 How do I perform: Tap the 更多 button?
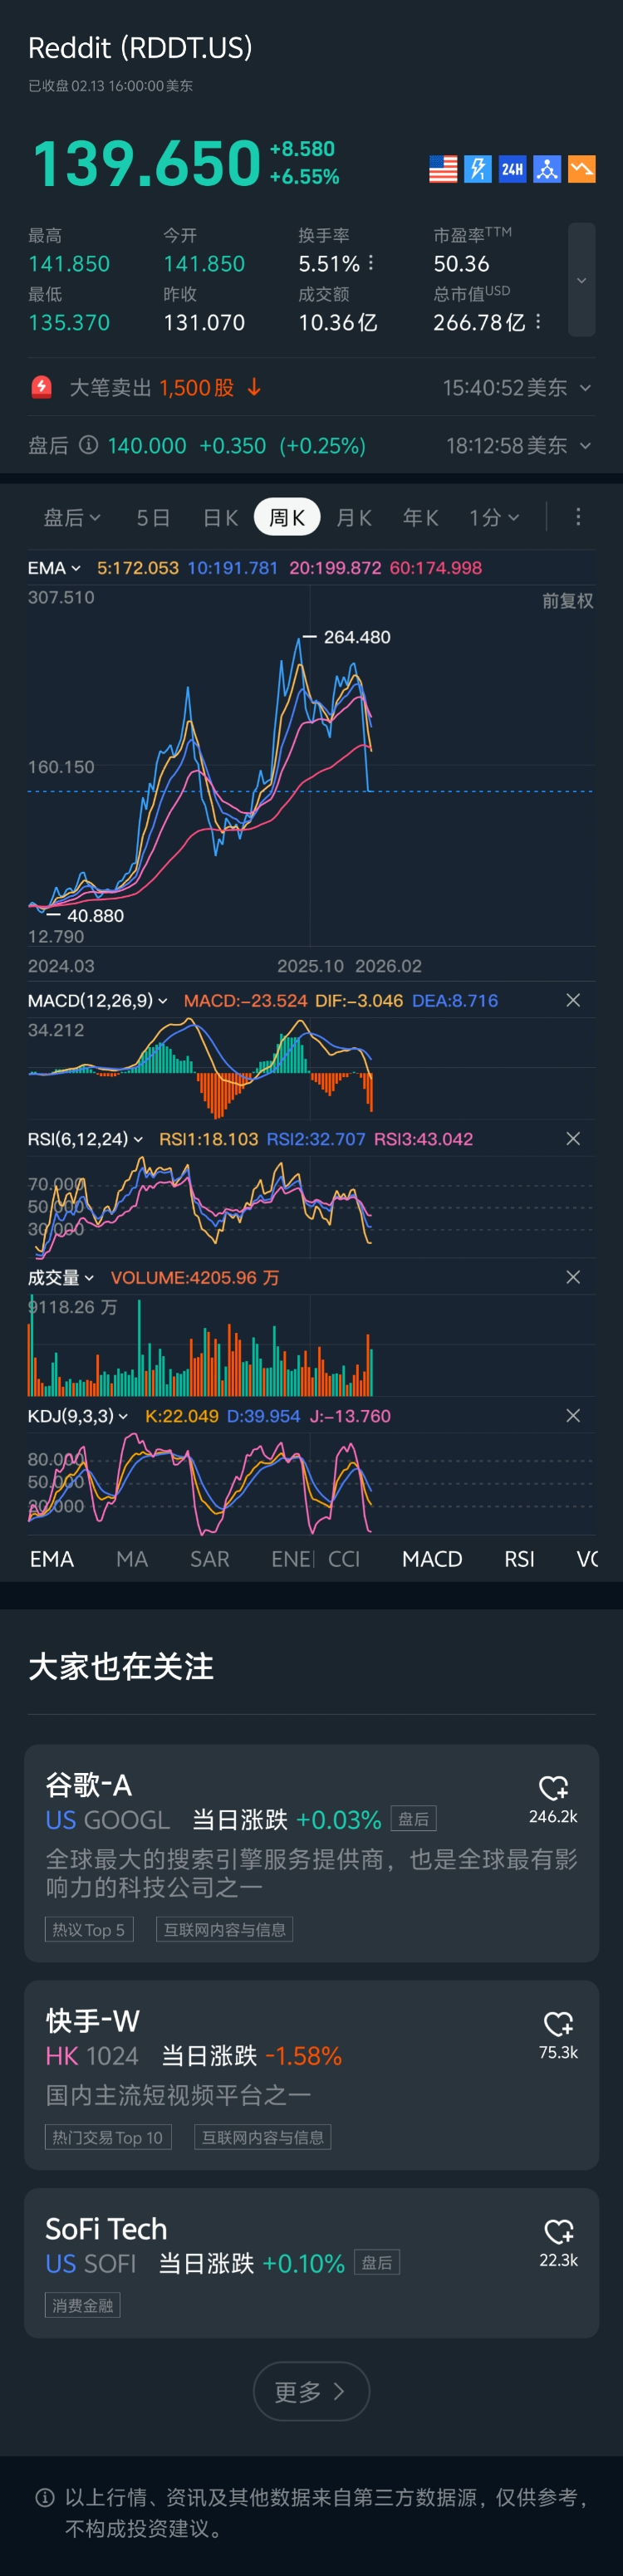point(311,2391)
